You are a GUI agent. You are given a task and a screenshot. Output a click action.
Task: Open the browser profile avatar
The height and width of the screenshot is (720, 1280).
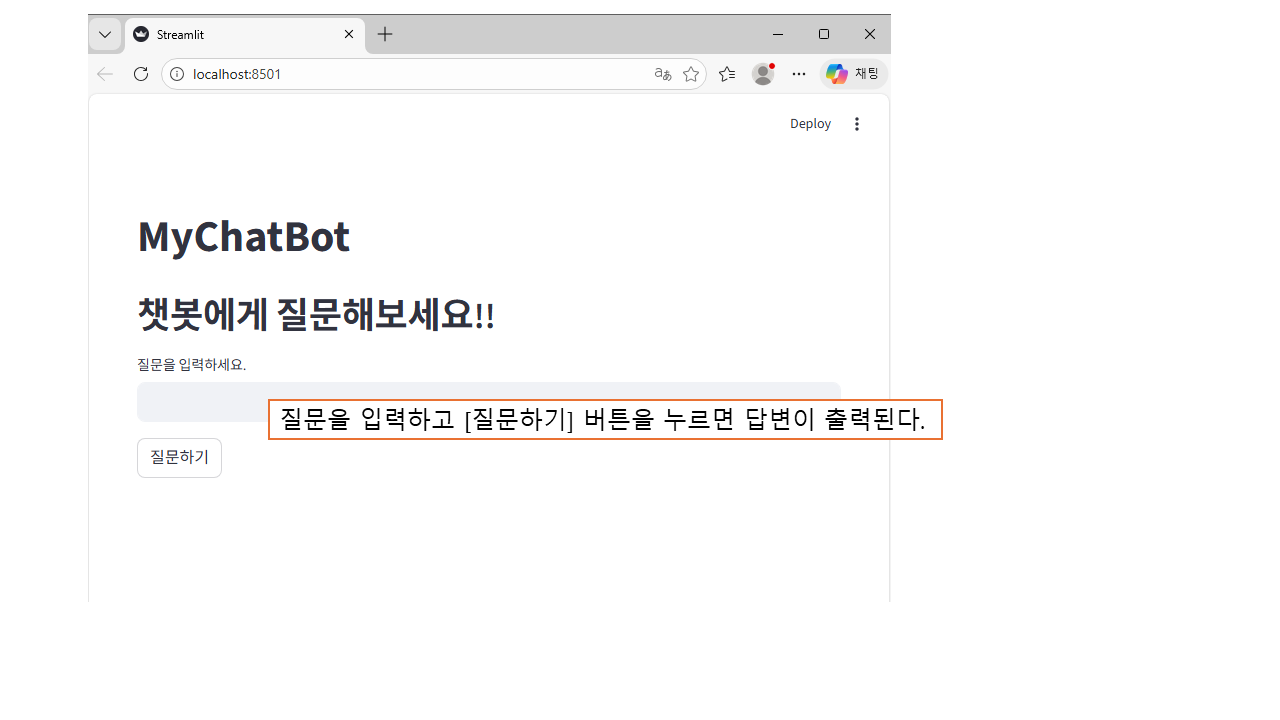(x=763, y=74)
